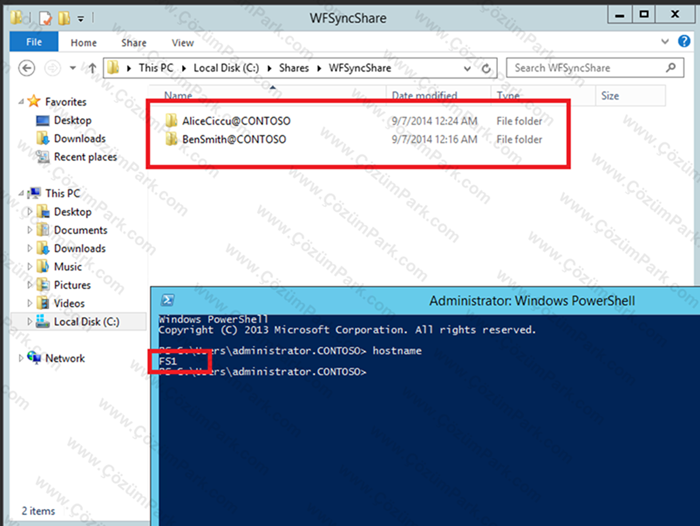Click the search magnifier icon
This screenshot has height=526, width=700.
click(x=670, y=67)
